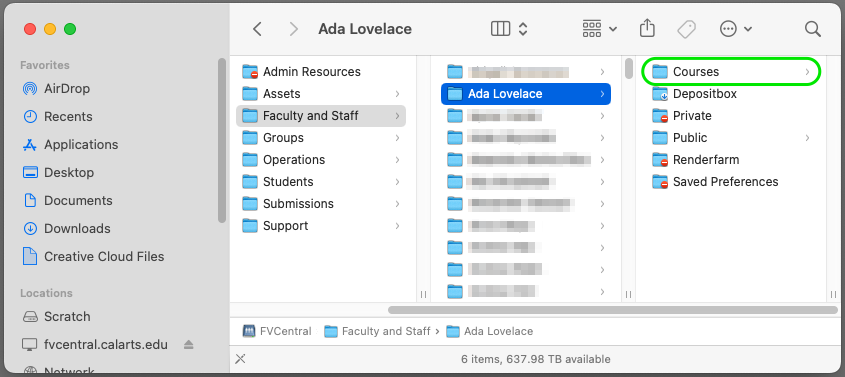The image size is (845, 377).
Task: Click the '6 items, 637.98 TB available' text
Action: [536, 359]
